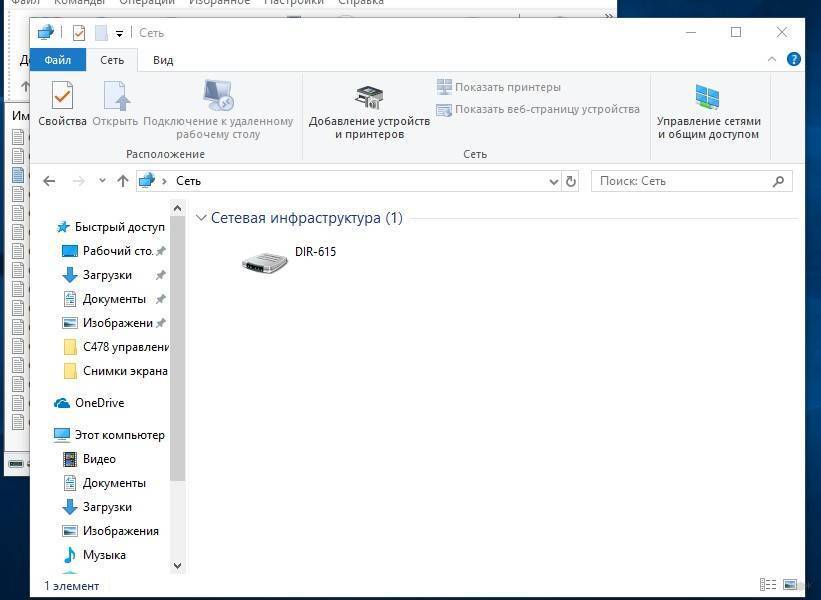Open pinned Документы under Быстрый доступ

coord(114,299)
